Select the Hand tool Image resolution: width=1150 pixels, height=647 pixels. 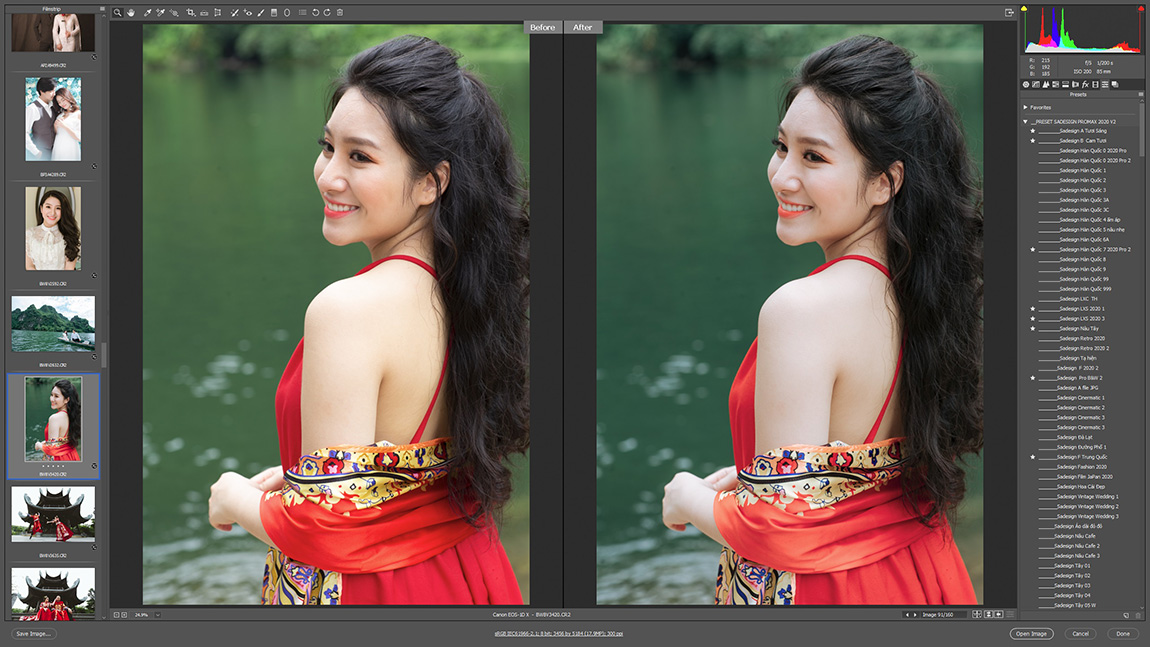131,12
